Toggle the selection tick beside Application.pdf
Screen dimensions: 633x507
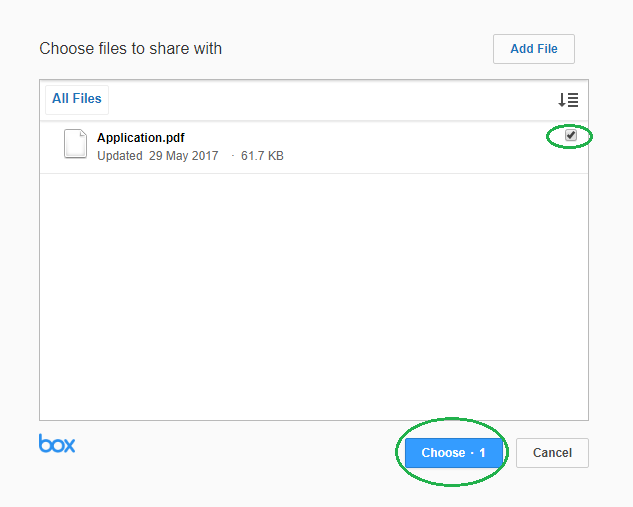570,135
